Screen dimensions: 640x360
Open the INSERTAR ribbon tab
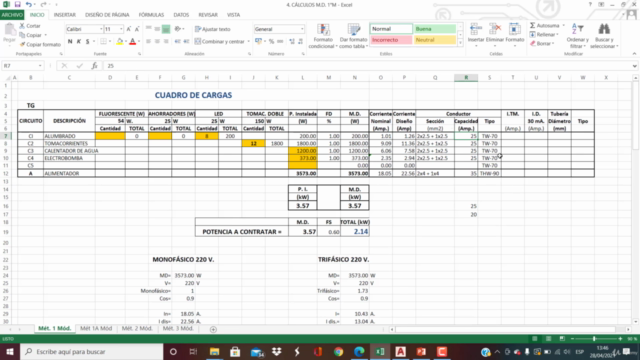[x=64, y=15]
